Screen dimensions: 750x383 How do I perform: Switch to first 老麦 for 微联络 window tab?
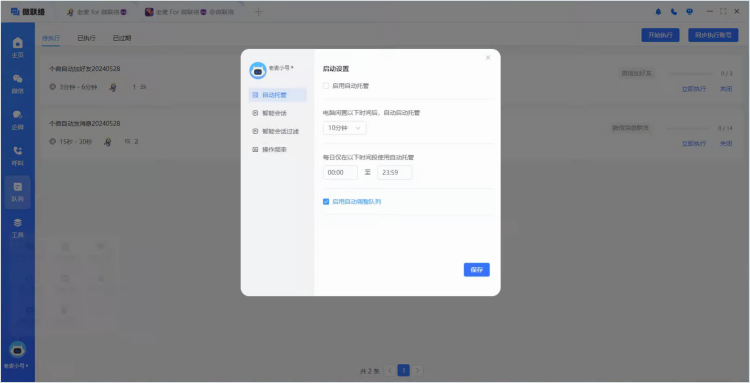click(x=97, y=12)
